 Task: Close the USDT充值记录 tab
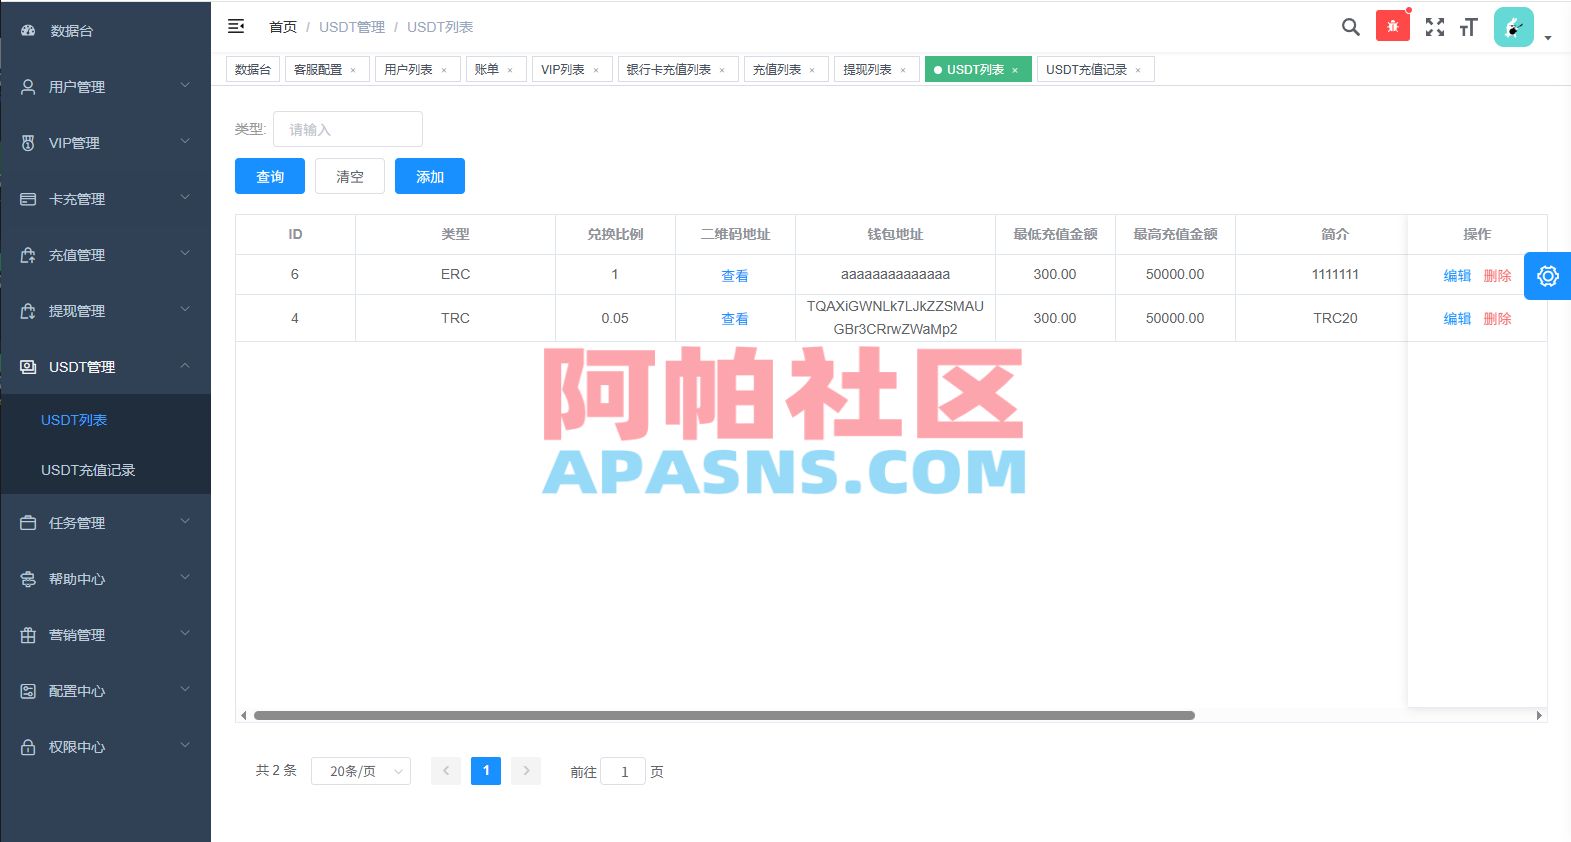point(1138,70)
